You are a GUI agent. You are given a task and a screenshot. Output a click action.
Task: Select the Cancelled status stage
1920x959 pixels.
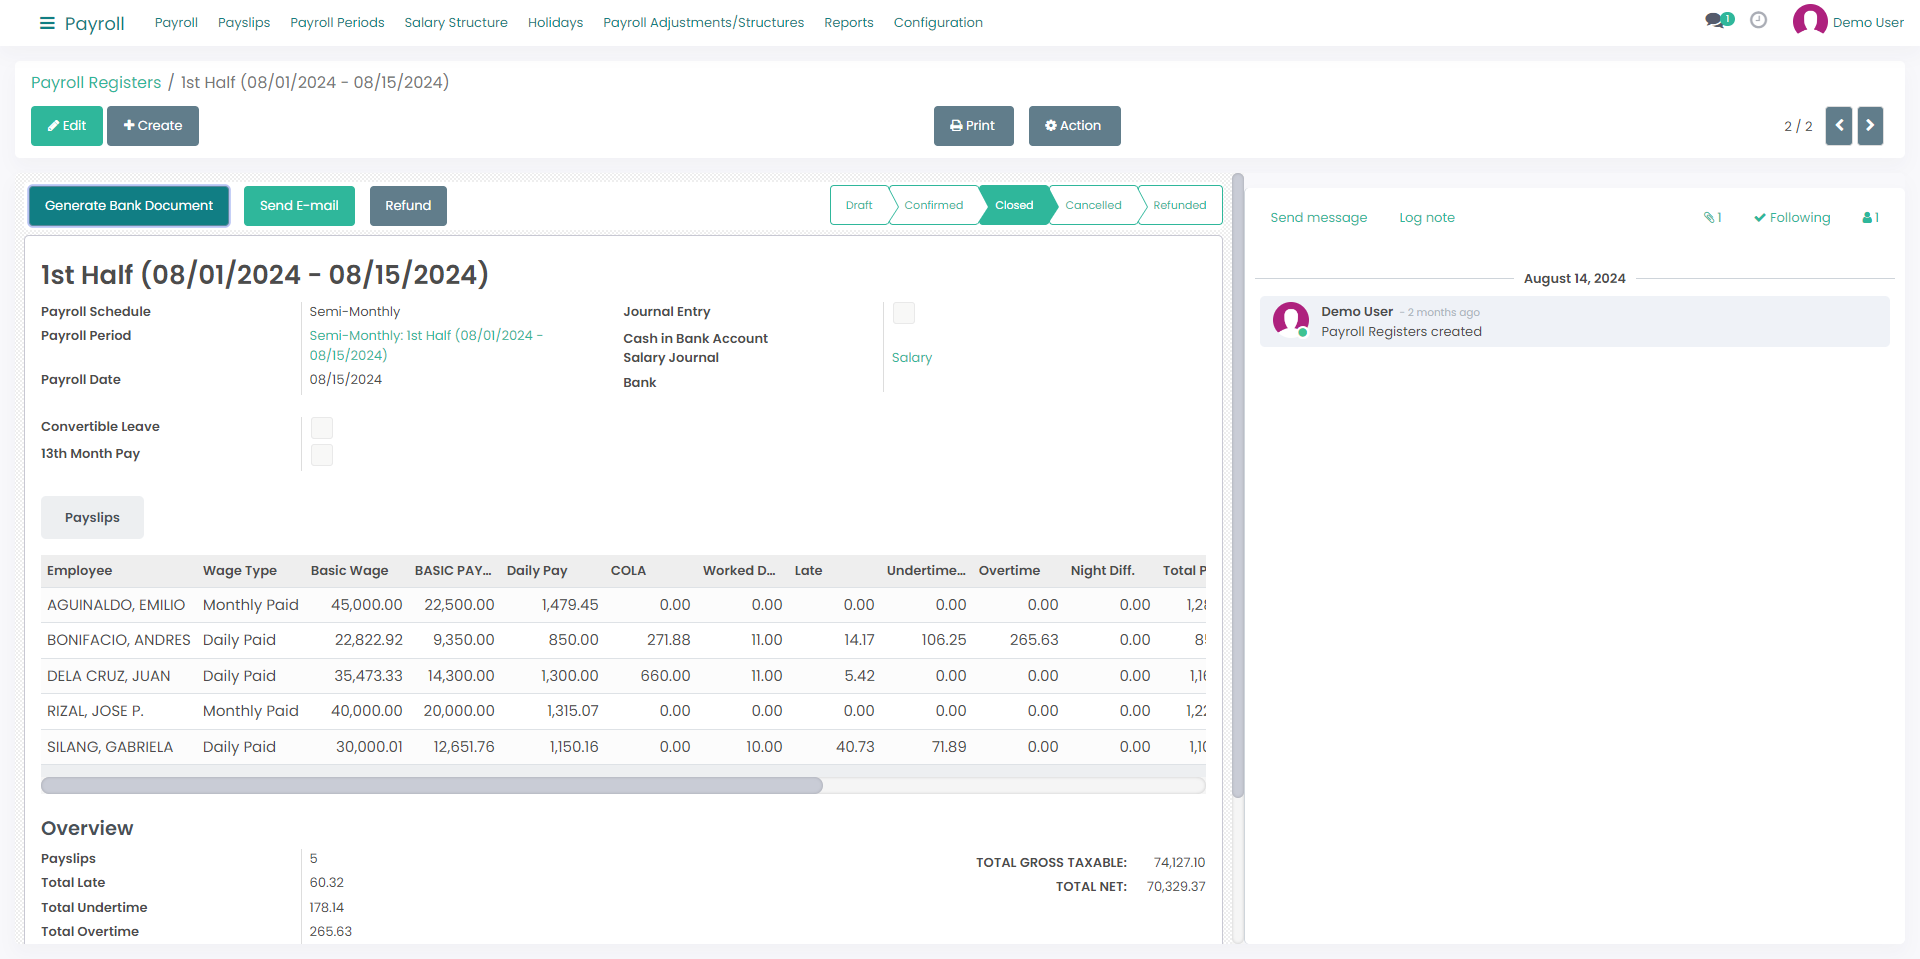tap(1093, 205)
